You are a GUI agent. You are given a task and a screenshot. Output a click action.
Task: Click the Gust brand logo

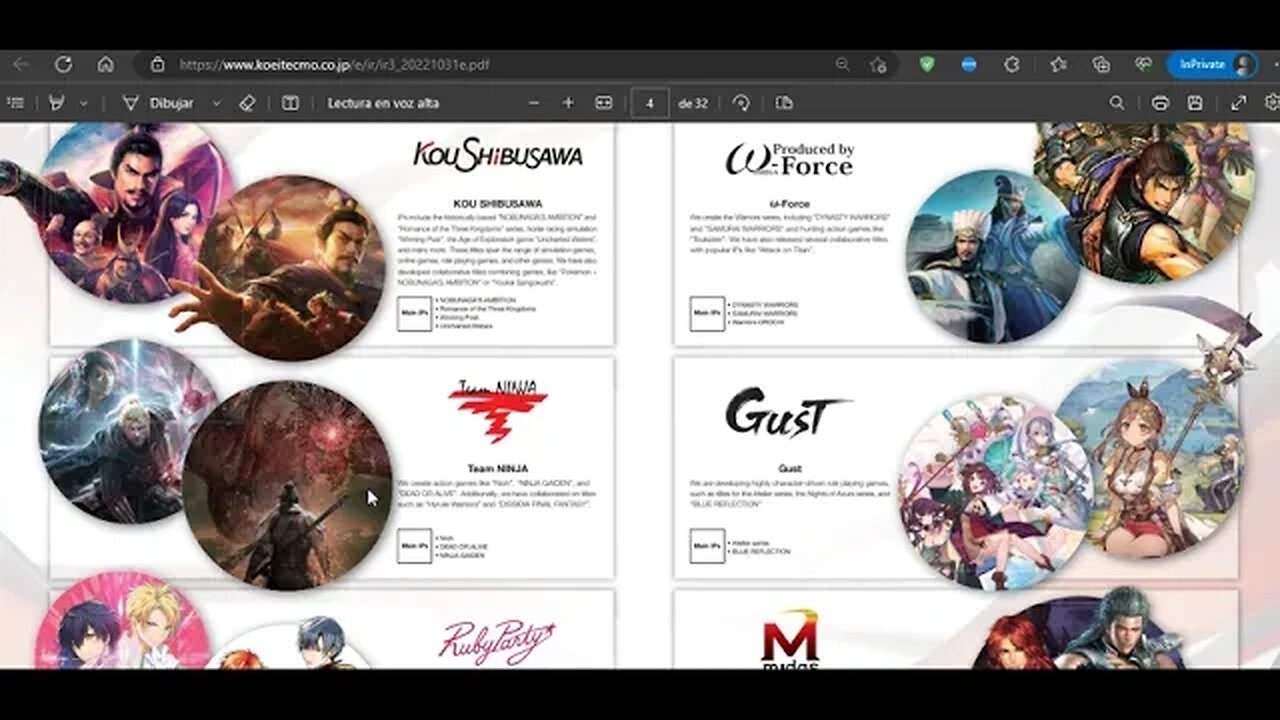coord(788,413)
